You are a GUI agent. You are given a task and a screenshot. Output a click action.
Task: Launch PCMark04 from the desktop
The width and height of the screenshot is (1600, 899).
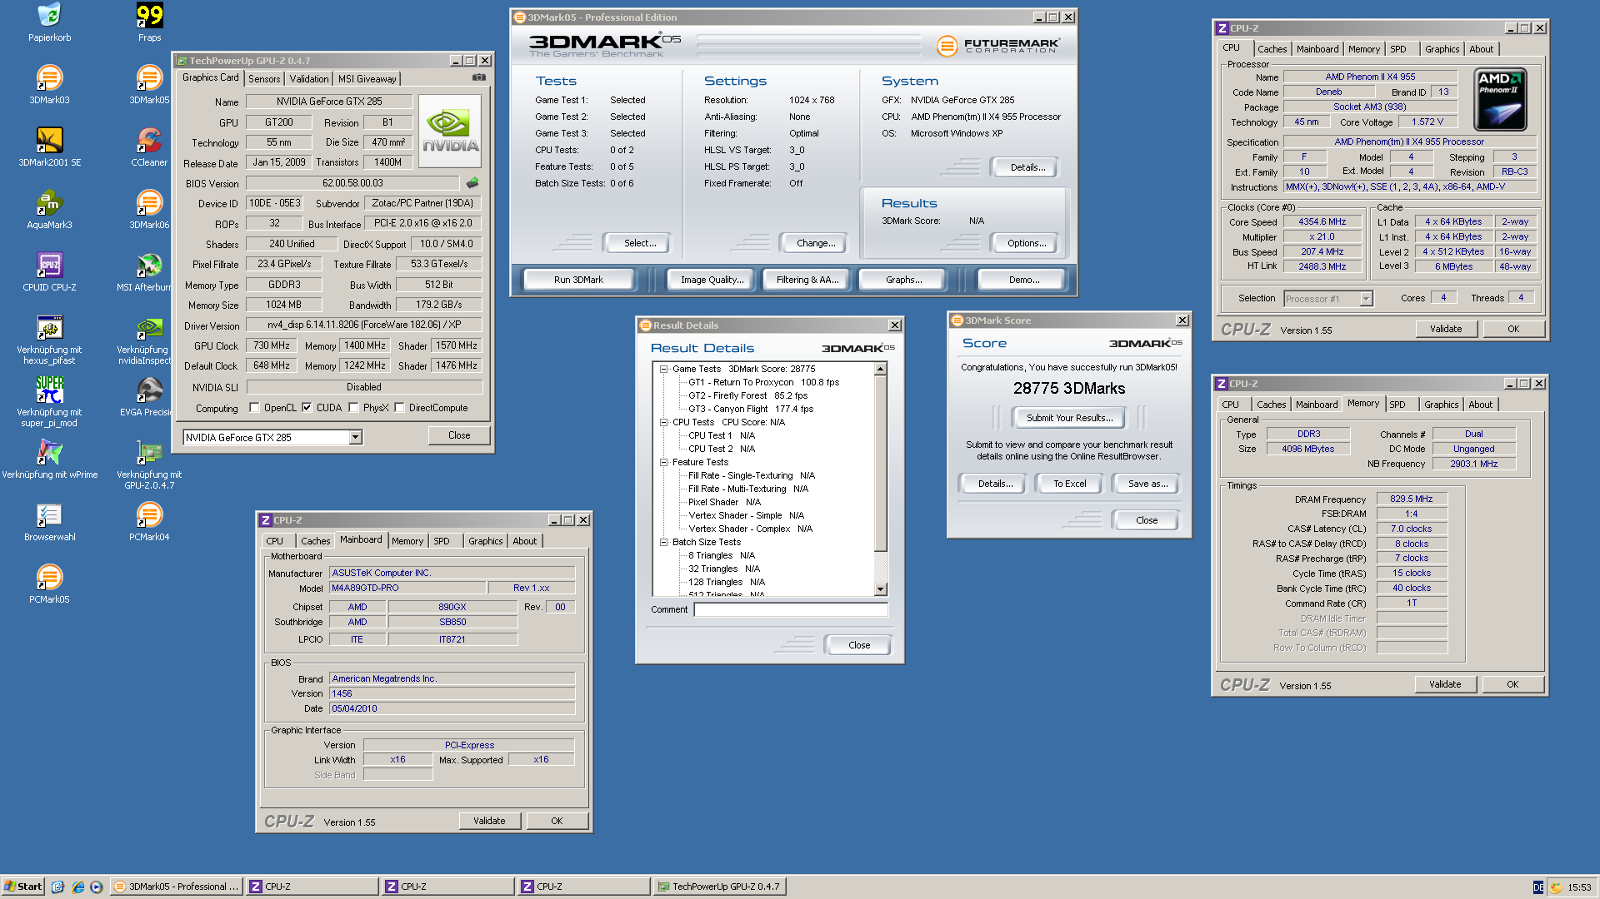coord(149,515)
